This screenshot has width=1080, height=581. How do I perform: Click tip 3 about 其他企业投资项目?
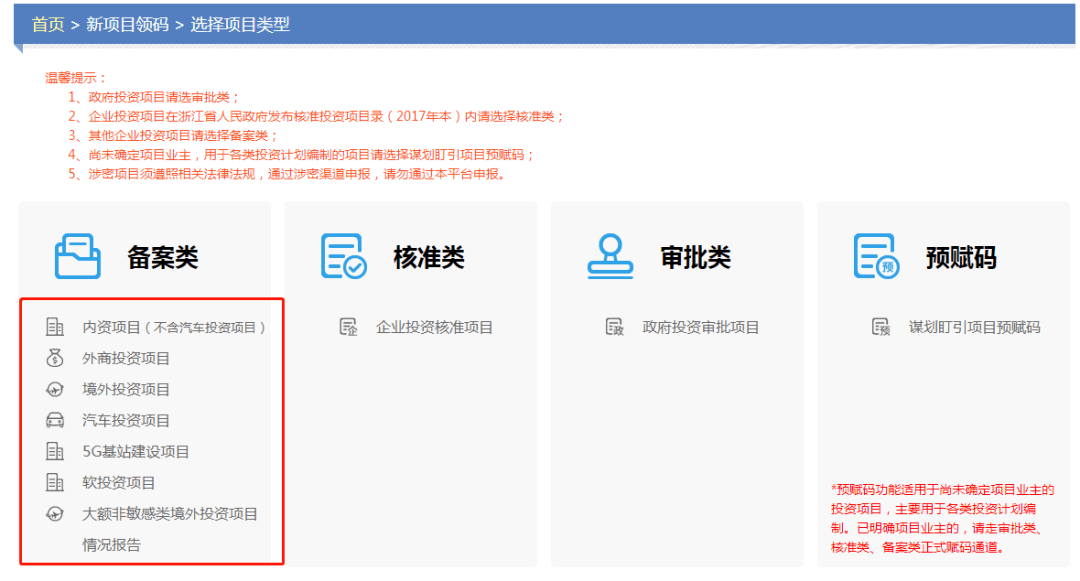pyautogui.click(x=173, y=136)
